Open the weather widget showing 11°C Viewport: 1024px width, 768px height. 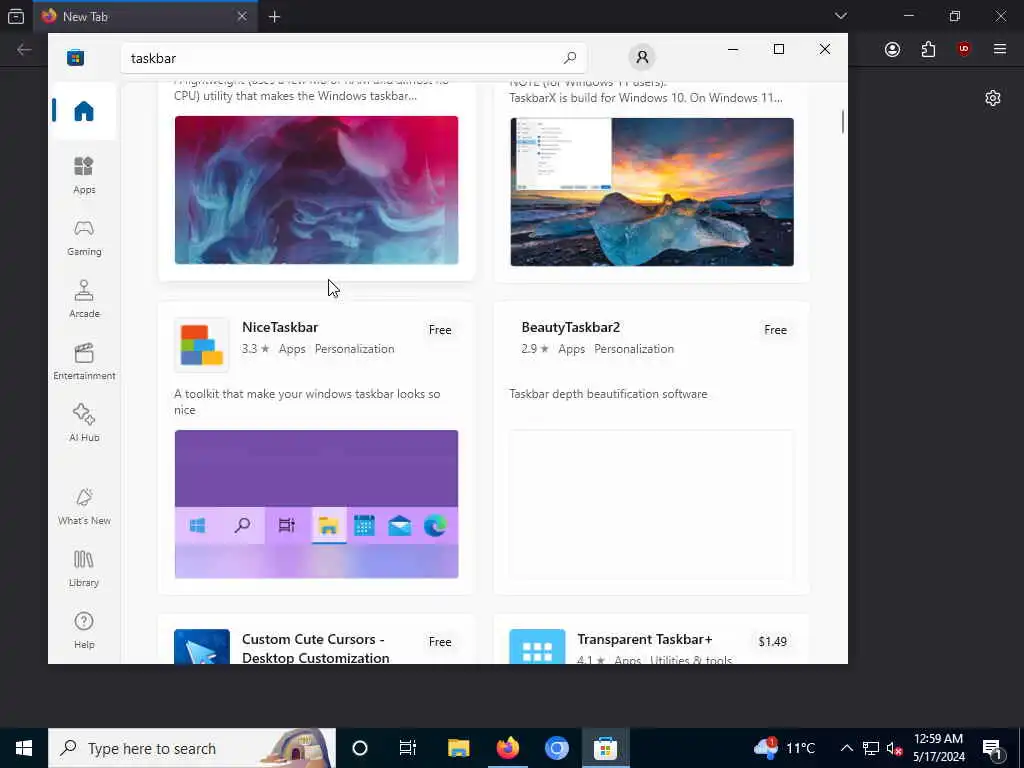tap(784, 748)
